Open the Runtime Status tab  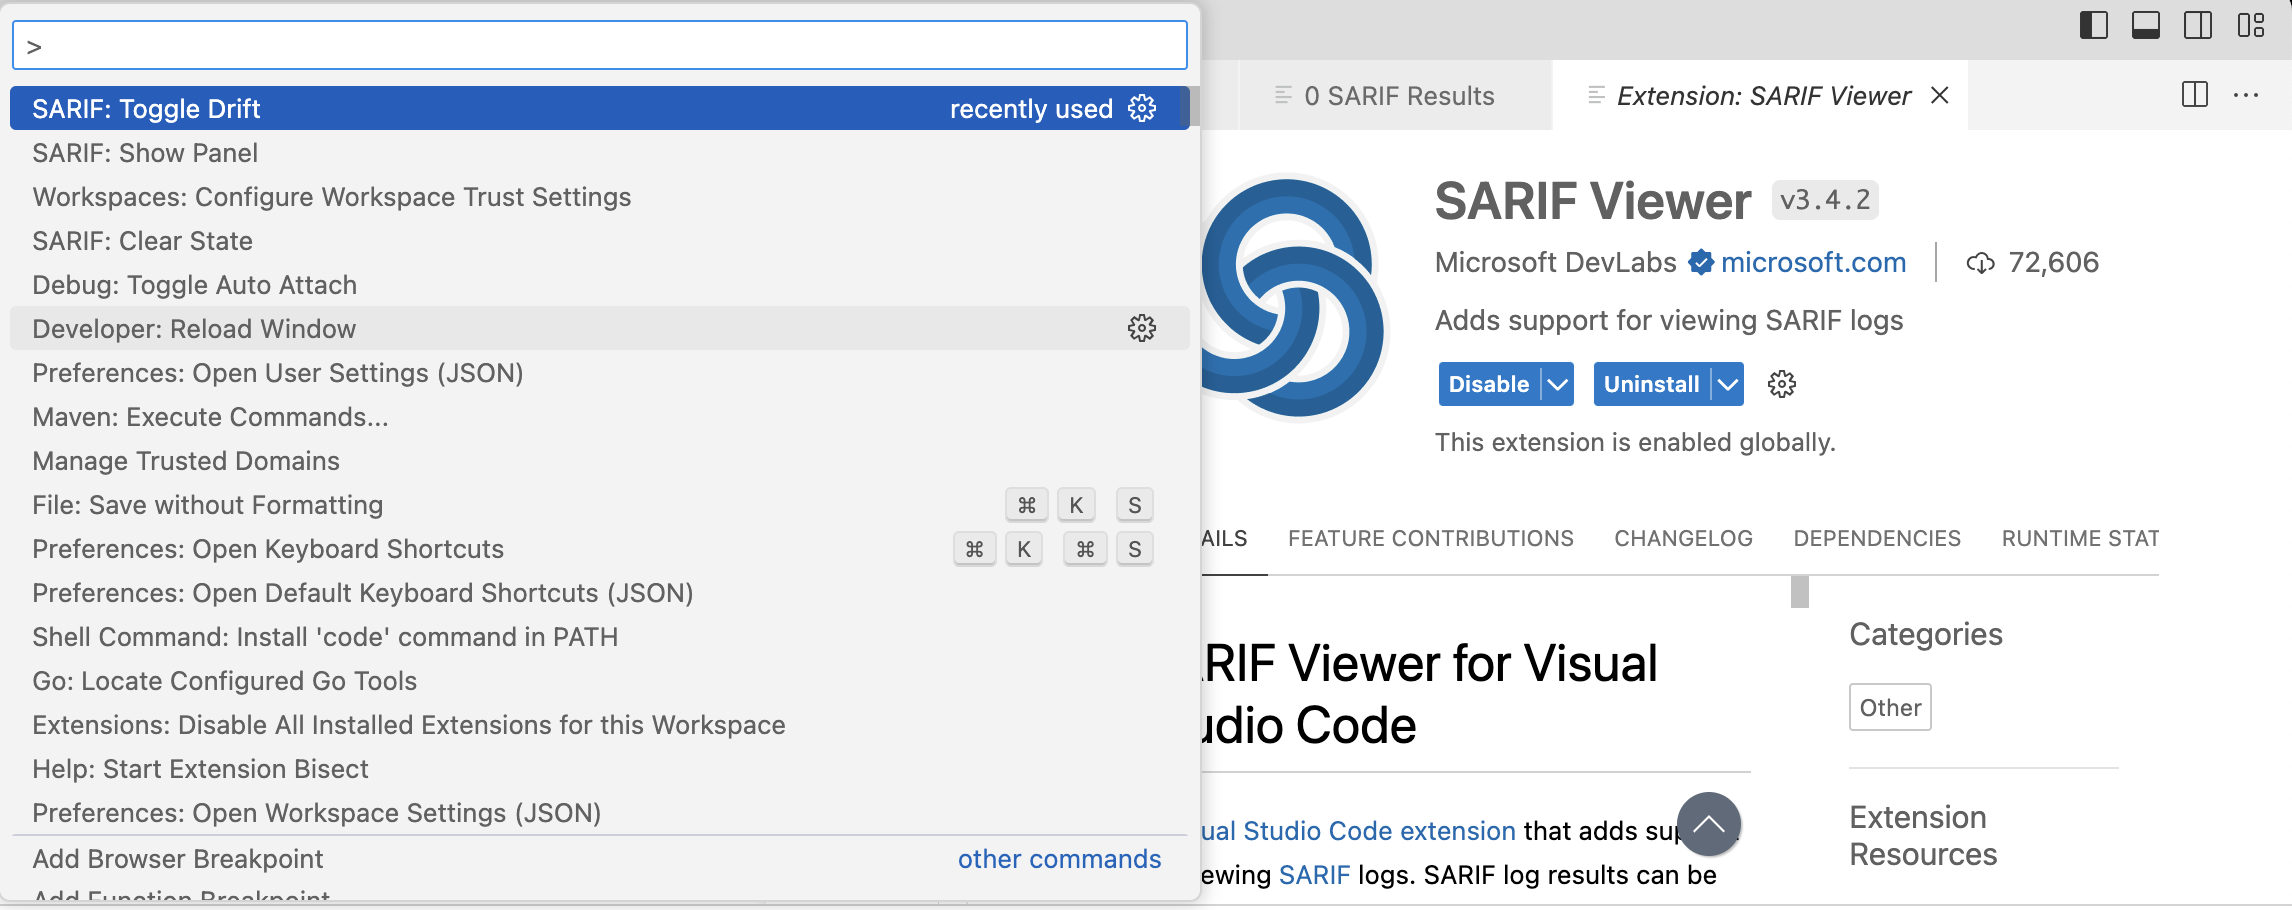[2080, 539]
